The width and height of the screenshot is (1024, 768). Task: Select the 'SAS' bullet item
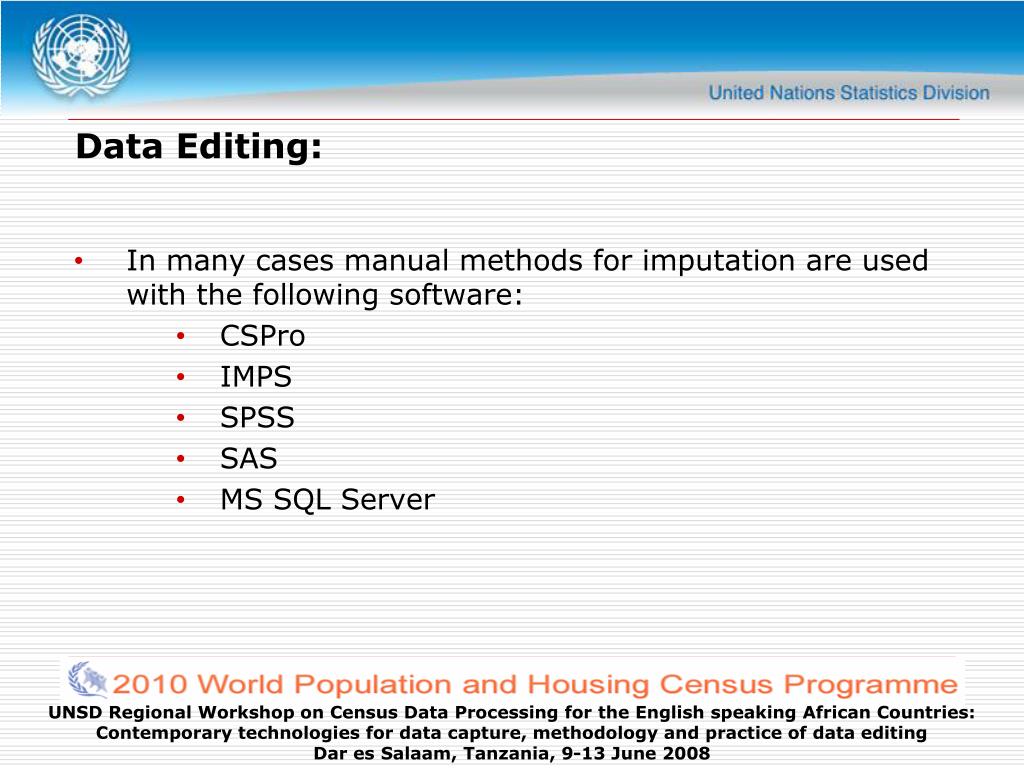249,459
